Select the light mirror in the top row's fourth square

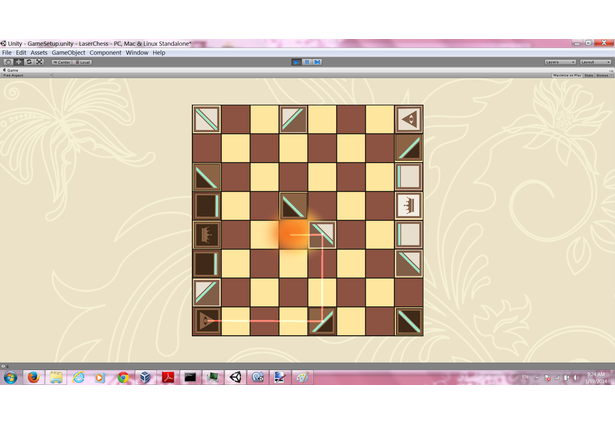tap(293, 119)
